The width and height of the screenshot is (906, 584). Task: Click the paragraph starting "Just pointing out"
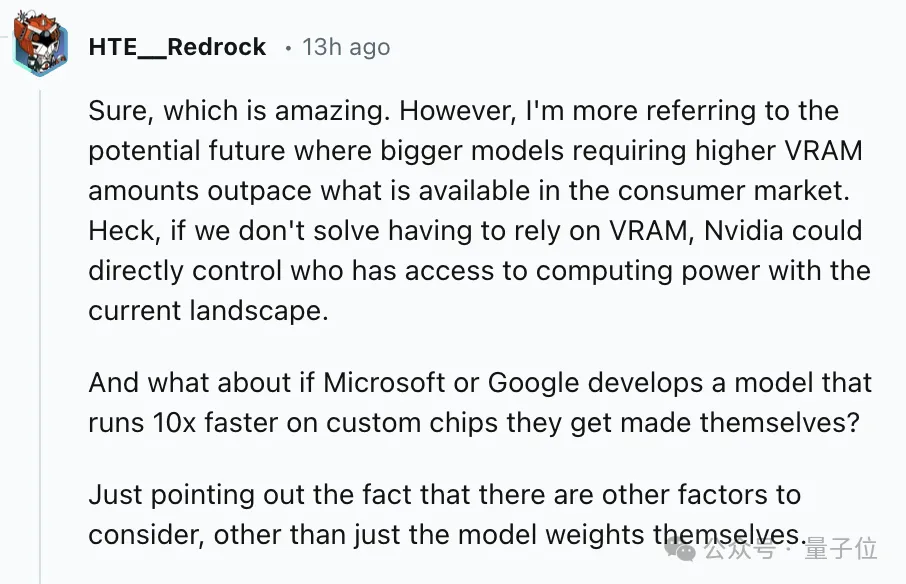(445, 514)
